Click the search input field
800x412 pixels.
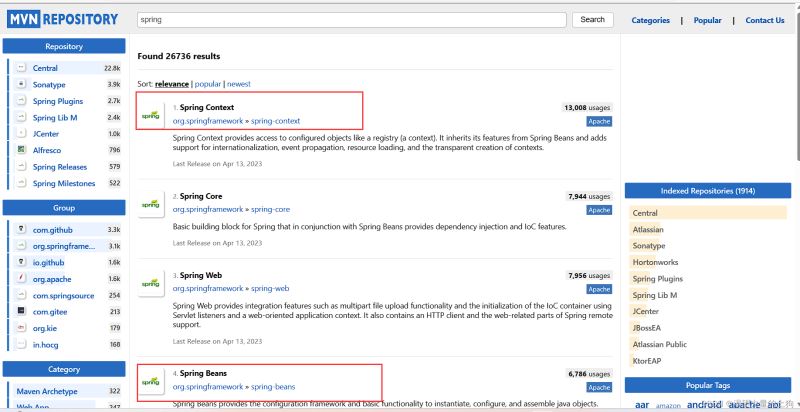click(352, 20)
